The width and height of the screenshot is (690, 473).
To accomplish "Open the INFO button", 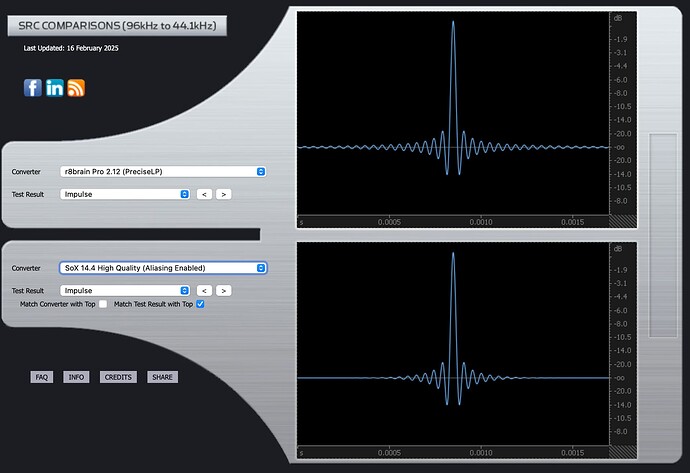I will pos(76,377).
